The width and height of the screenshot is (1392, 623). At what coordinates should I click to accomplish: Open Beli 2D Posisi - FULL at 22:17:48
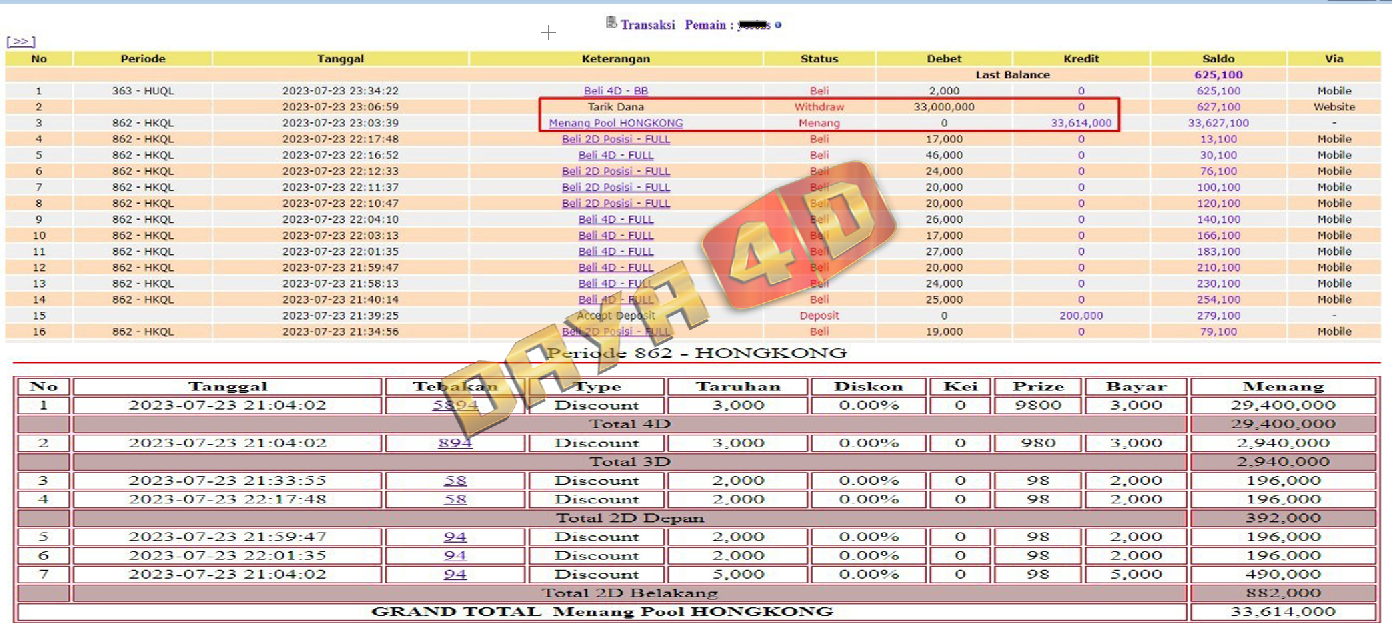pyautogui.click(x=616, y=139)
